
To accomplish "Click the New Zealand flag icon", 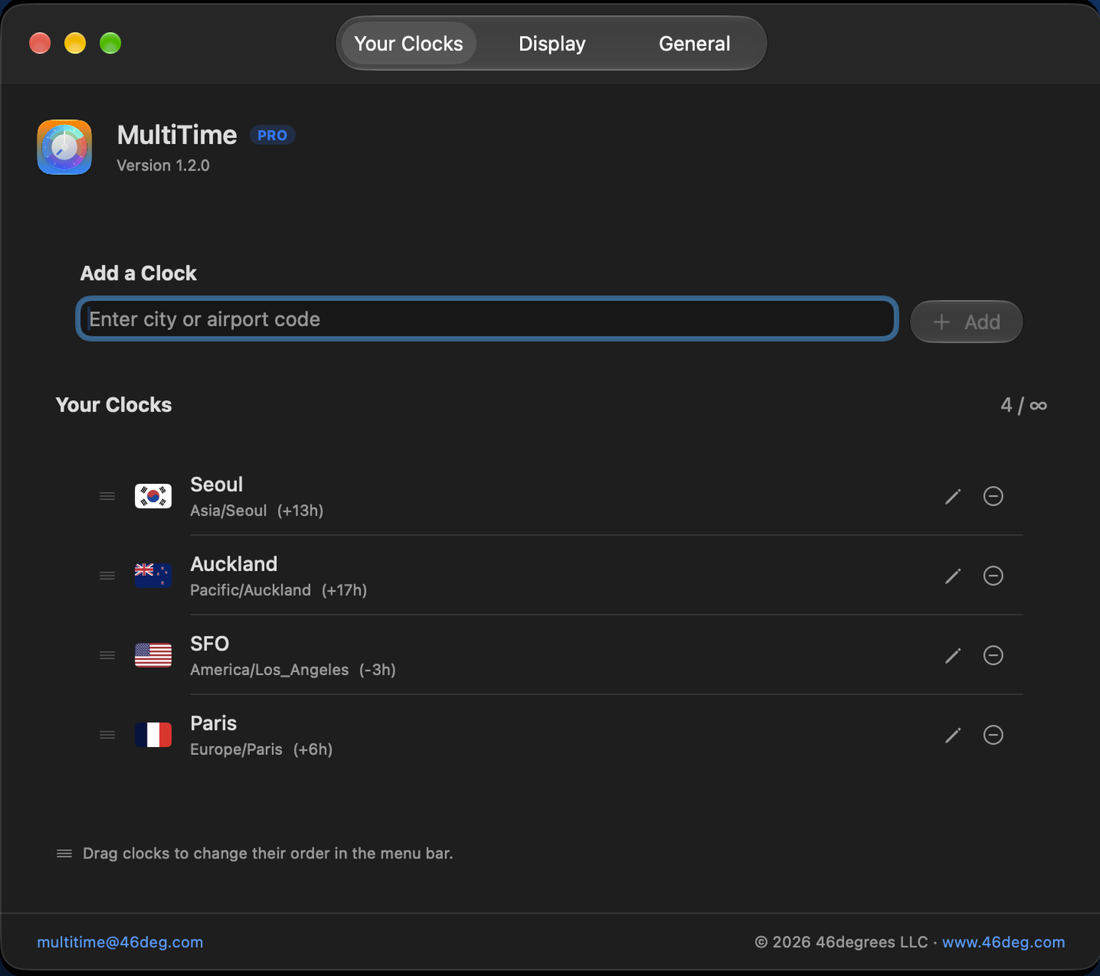I will click(153, 575).
